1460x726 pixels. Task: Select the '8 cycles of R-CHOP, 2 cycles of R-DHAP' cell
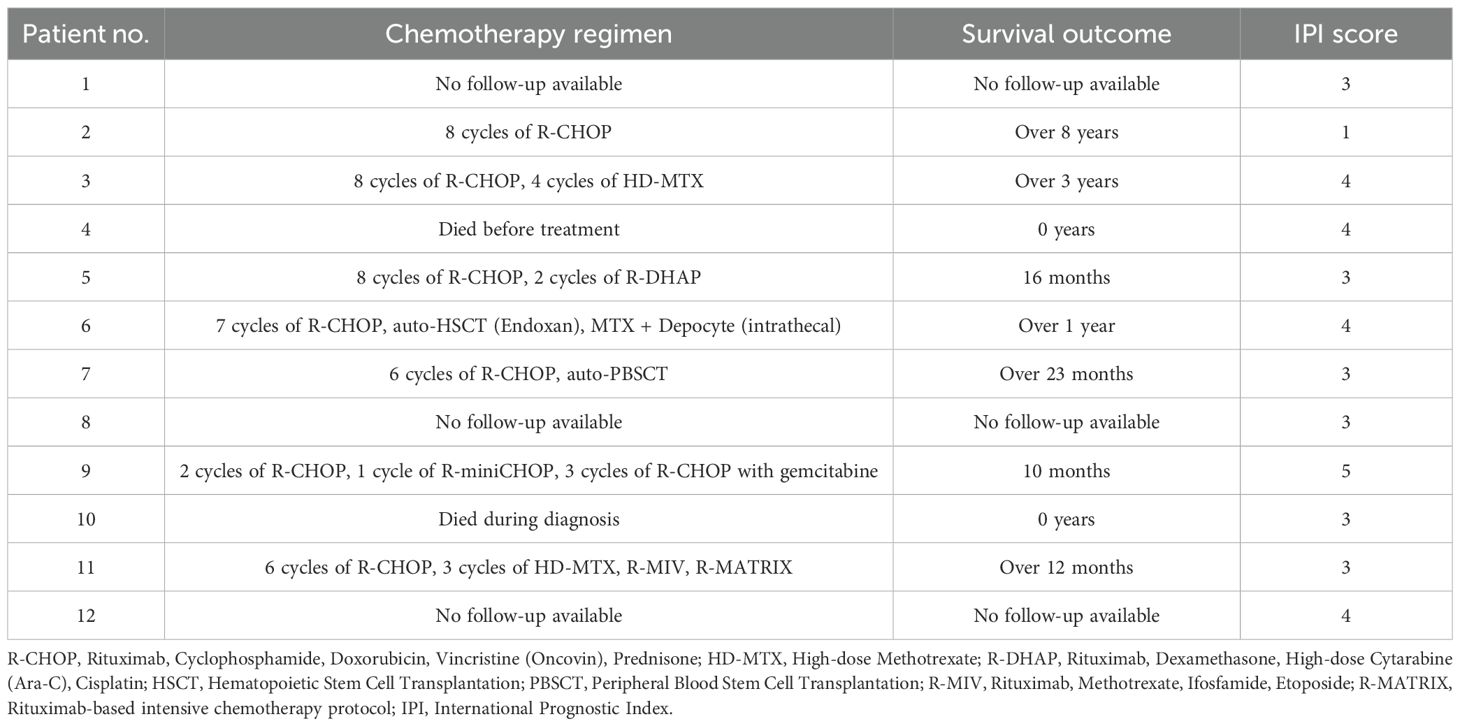click(529, 277)
